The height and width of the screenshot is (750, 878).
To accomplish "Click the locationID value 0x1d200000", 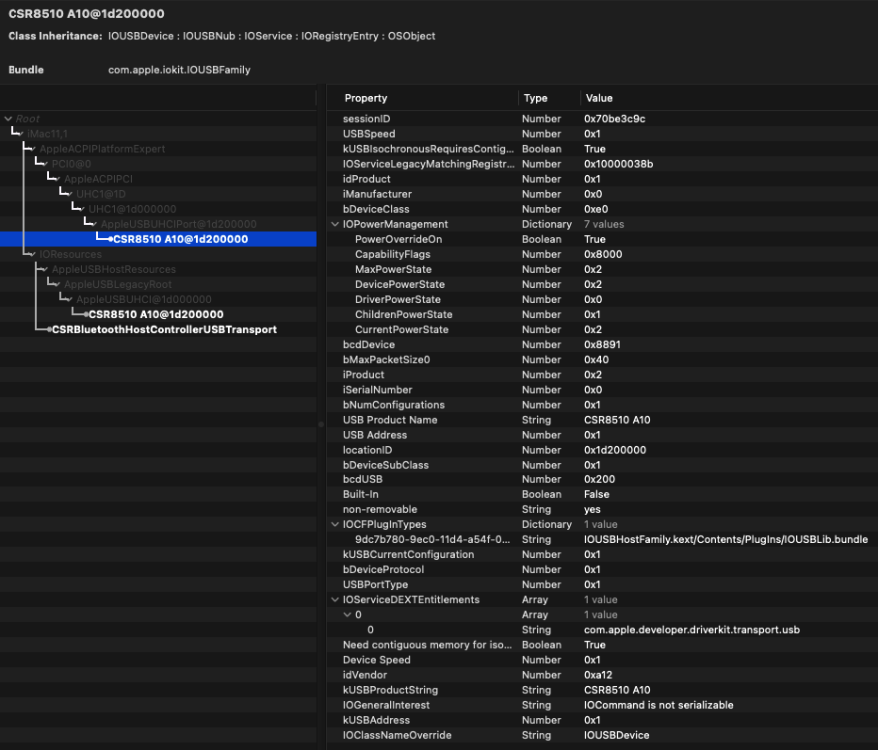I will [x=615, y=450].
